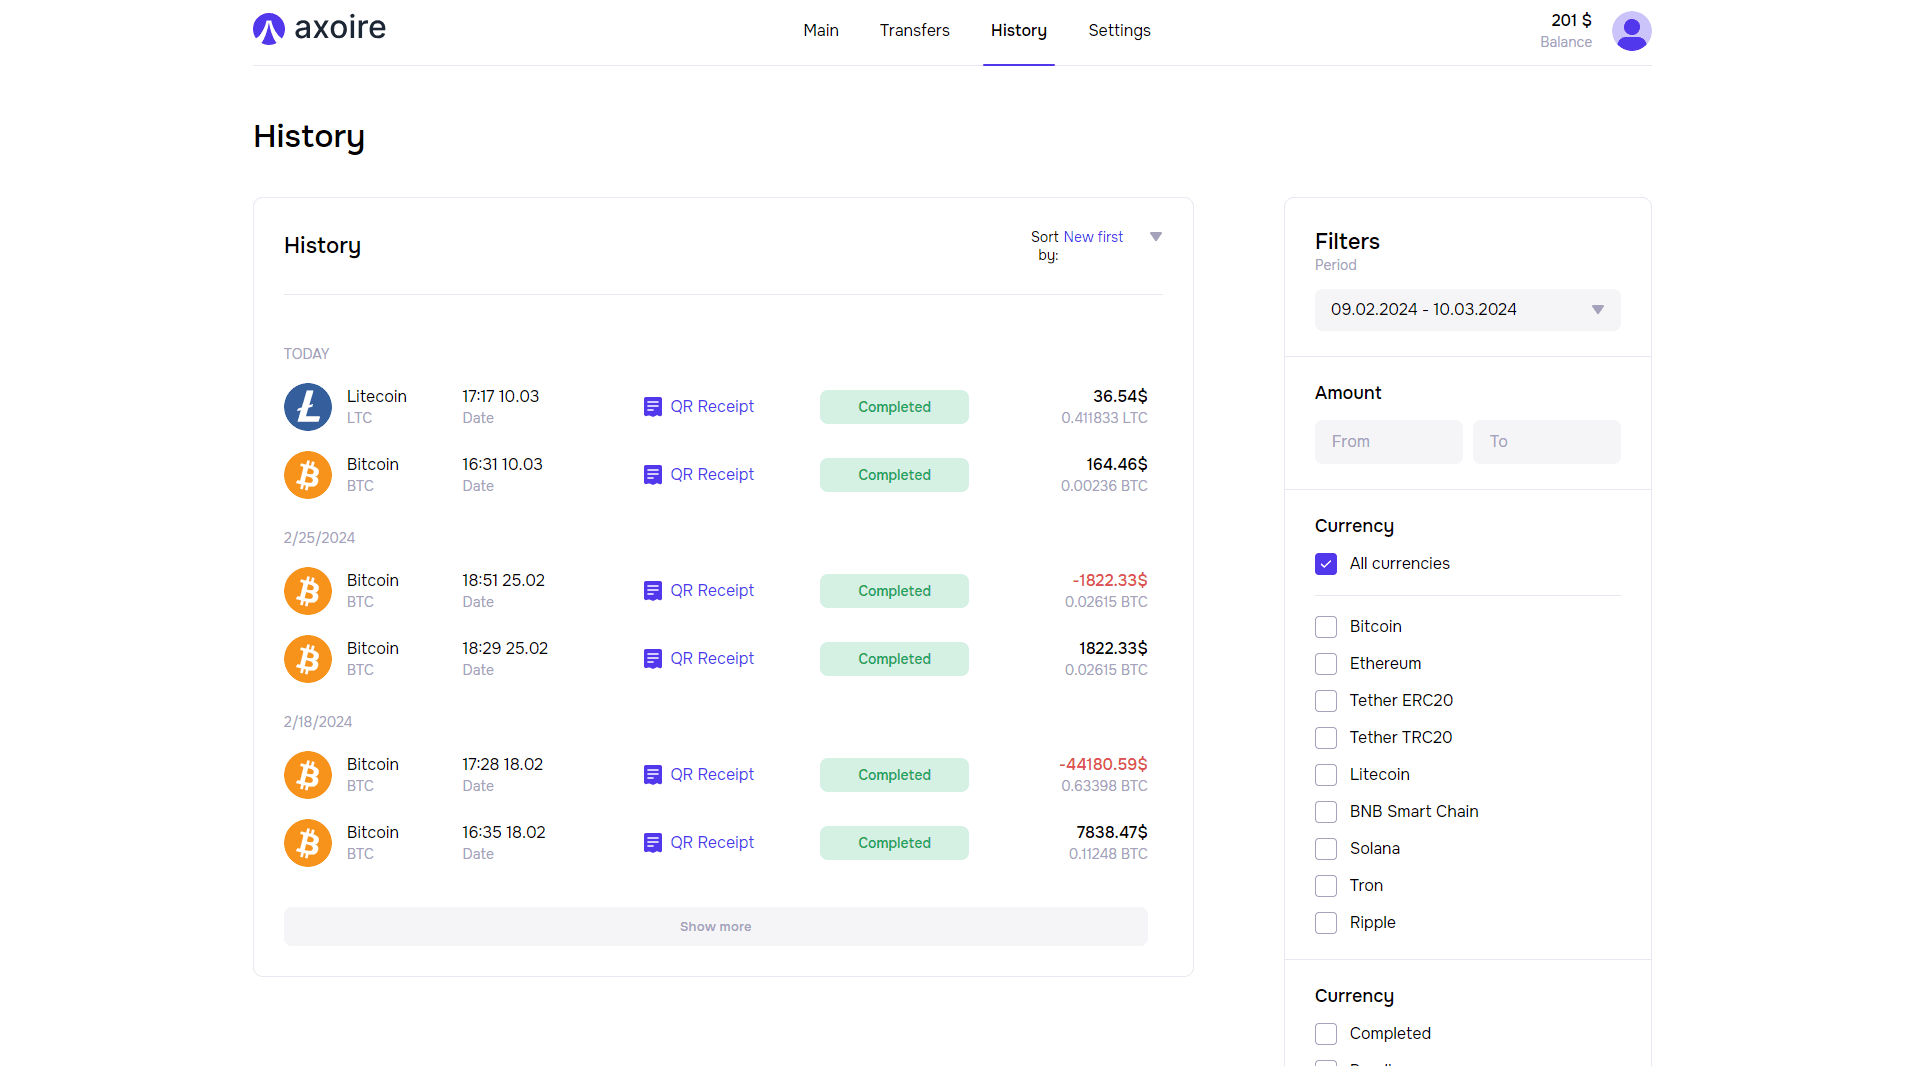Click the Amount To input field
Viewport: 1908px width, 1066px height.
(1547, 442)
